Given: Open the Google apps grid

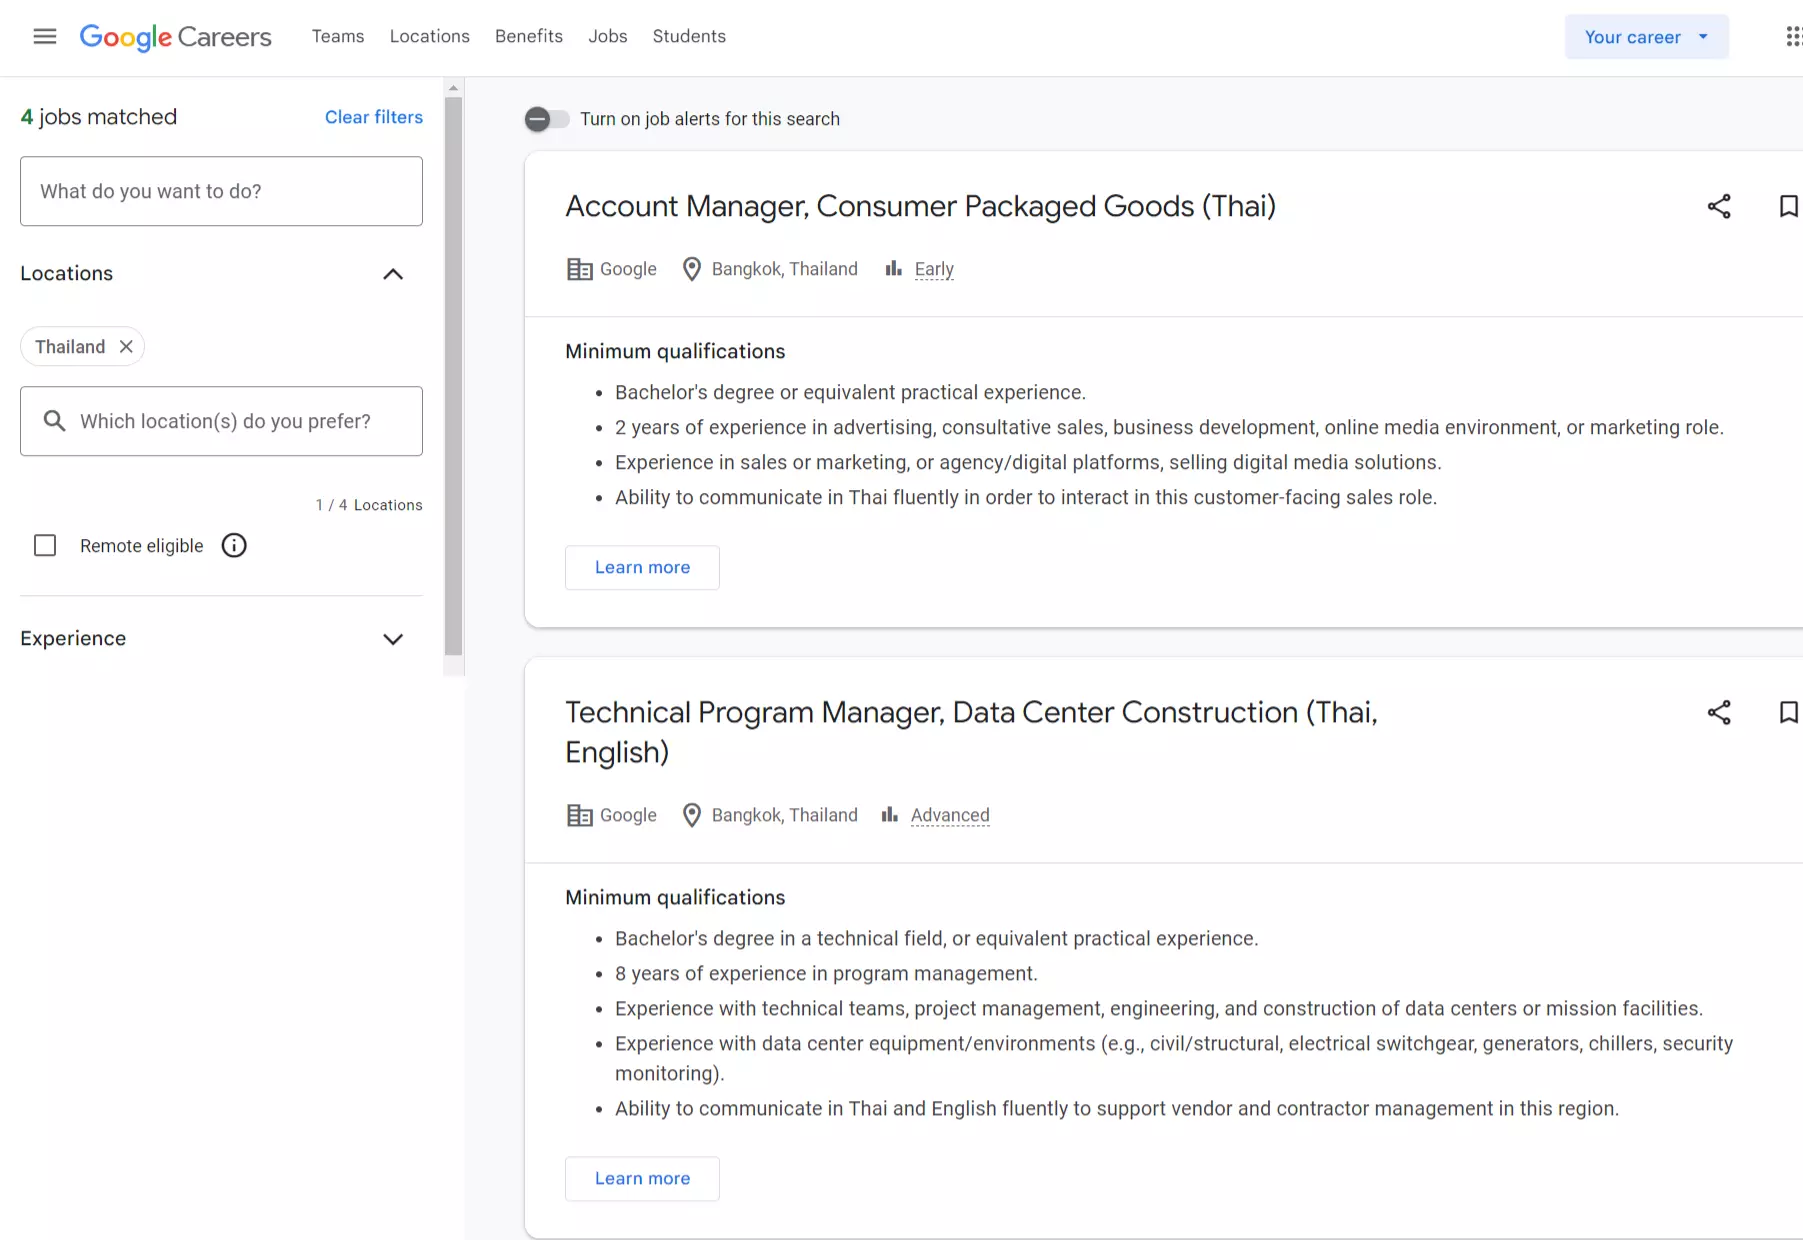Looking at the screenshot, I should tap(1793, 37).
